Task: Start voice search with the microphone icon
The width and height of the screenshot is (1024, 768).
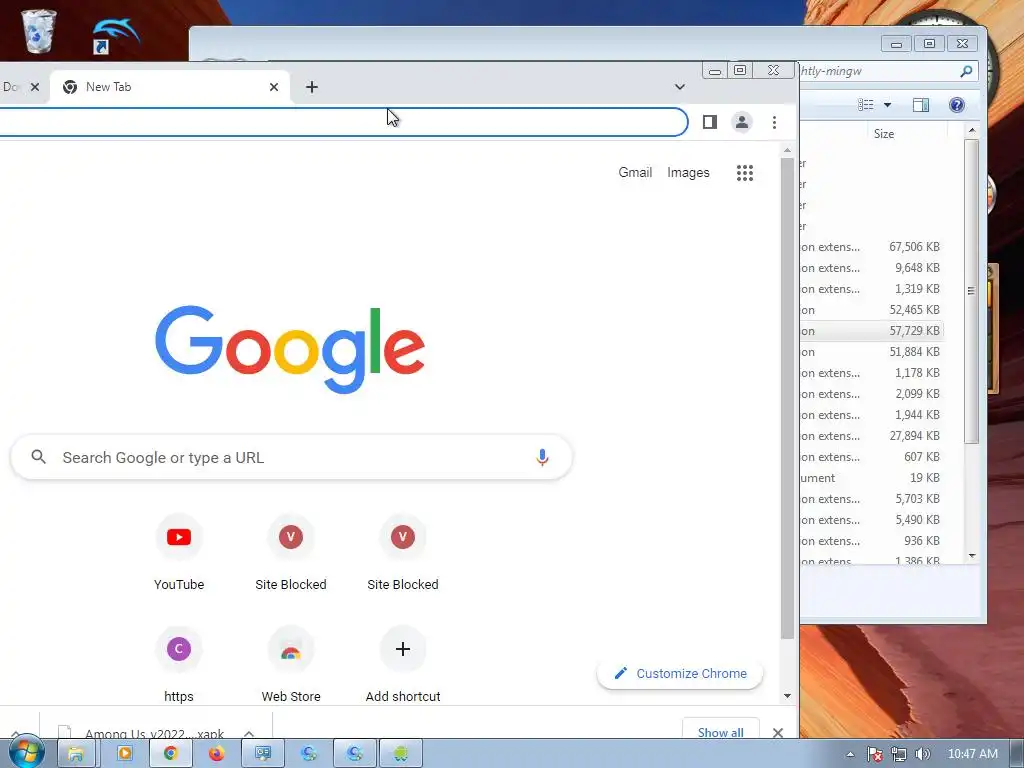Action: pos(542,457)
